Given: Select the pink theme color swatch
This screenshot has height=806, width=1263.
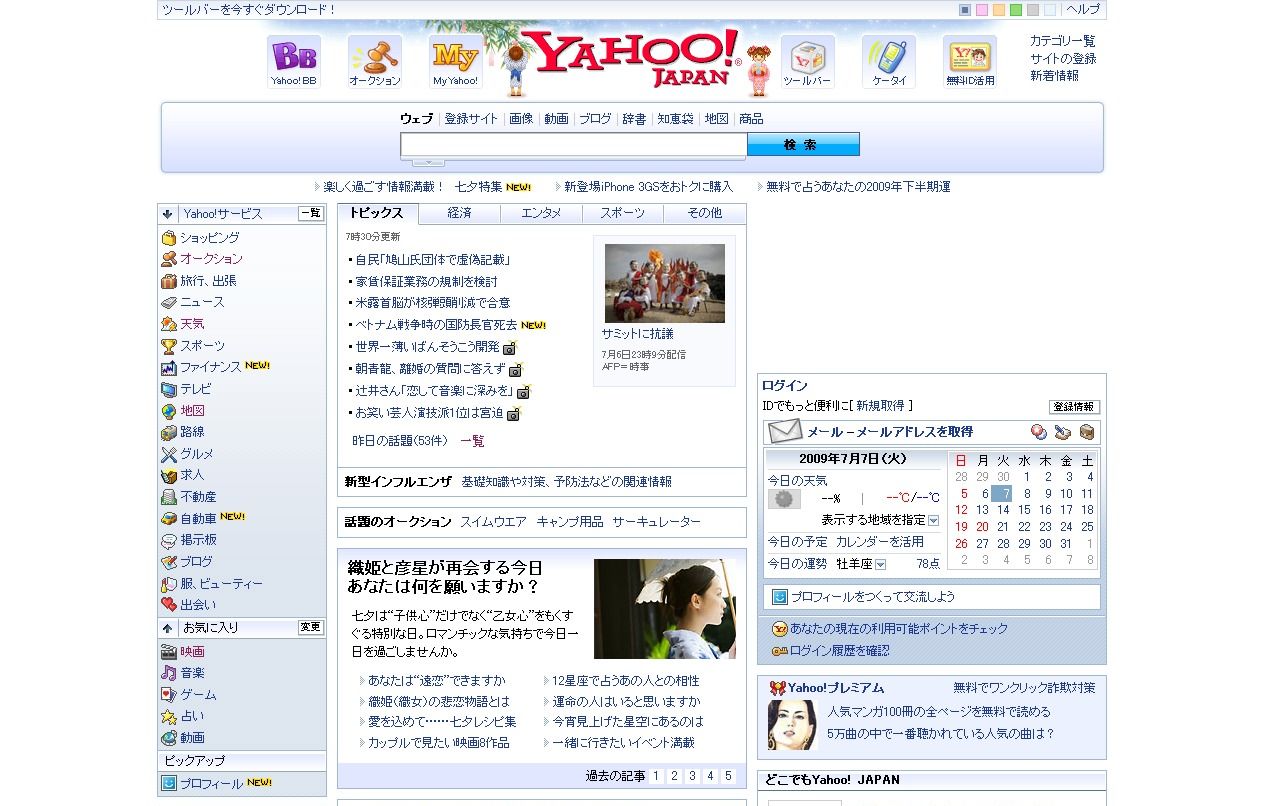Looking at the screenshot, I should pos(982,10).
